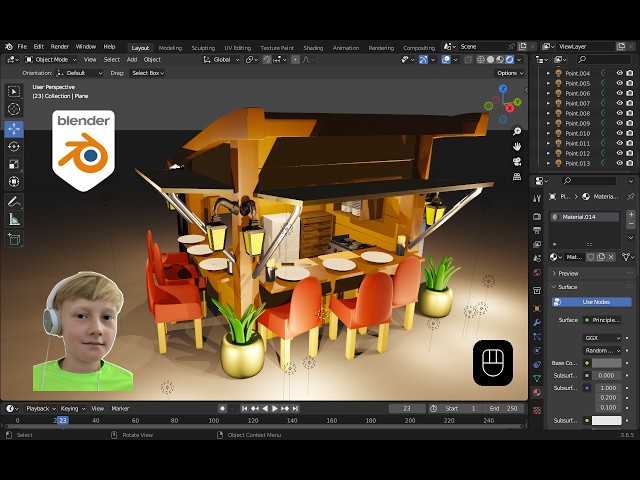Select the Material.014 slot

(x=584, y=217)
